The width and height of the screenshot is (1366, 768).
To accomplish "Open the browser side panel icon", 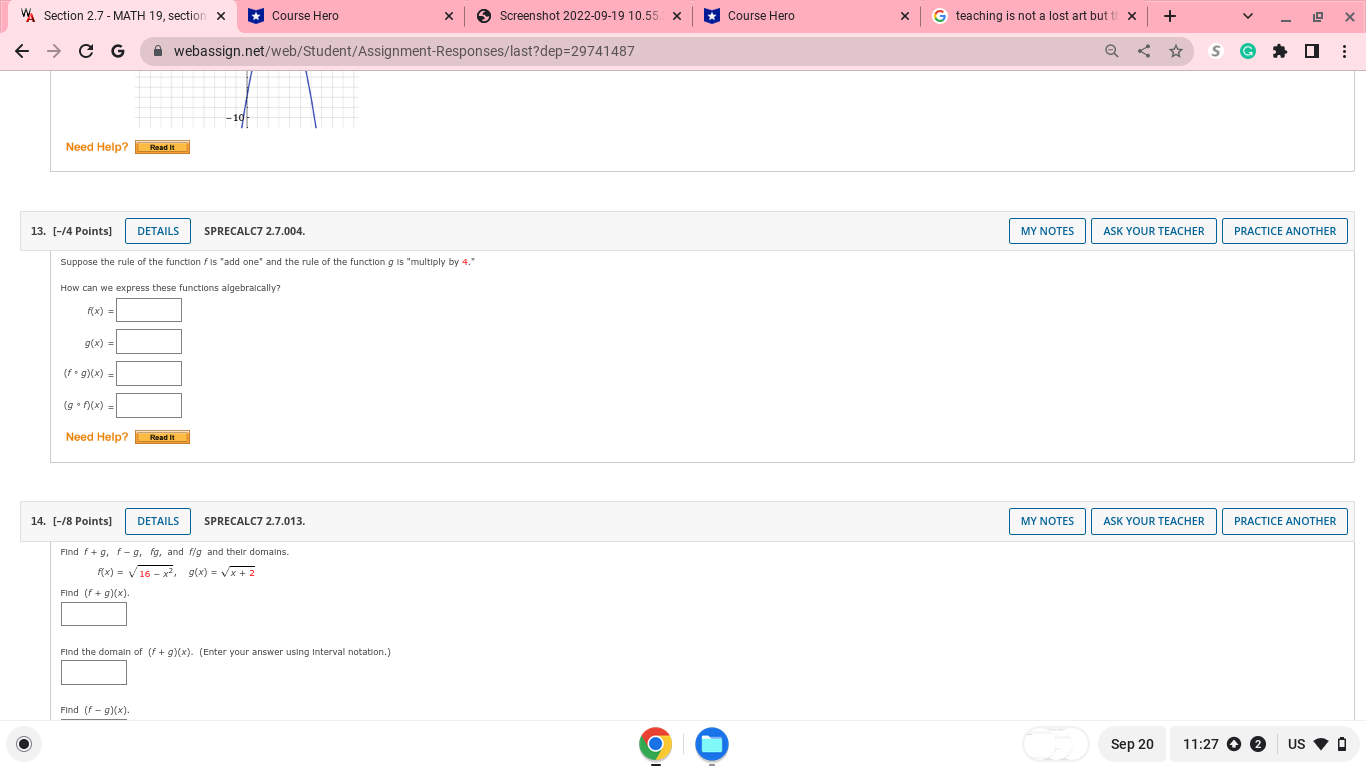I will point(1313,50).
